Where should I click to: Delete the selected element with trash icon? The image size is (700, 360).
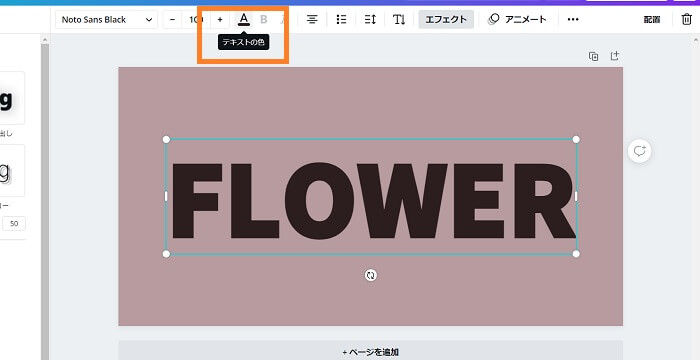pos(687,19)
